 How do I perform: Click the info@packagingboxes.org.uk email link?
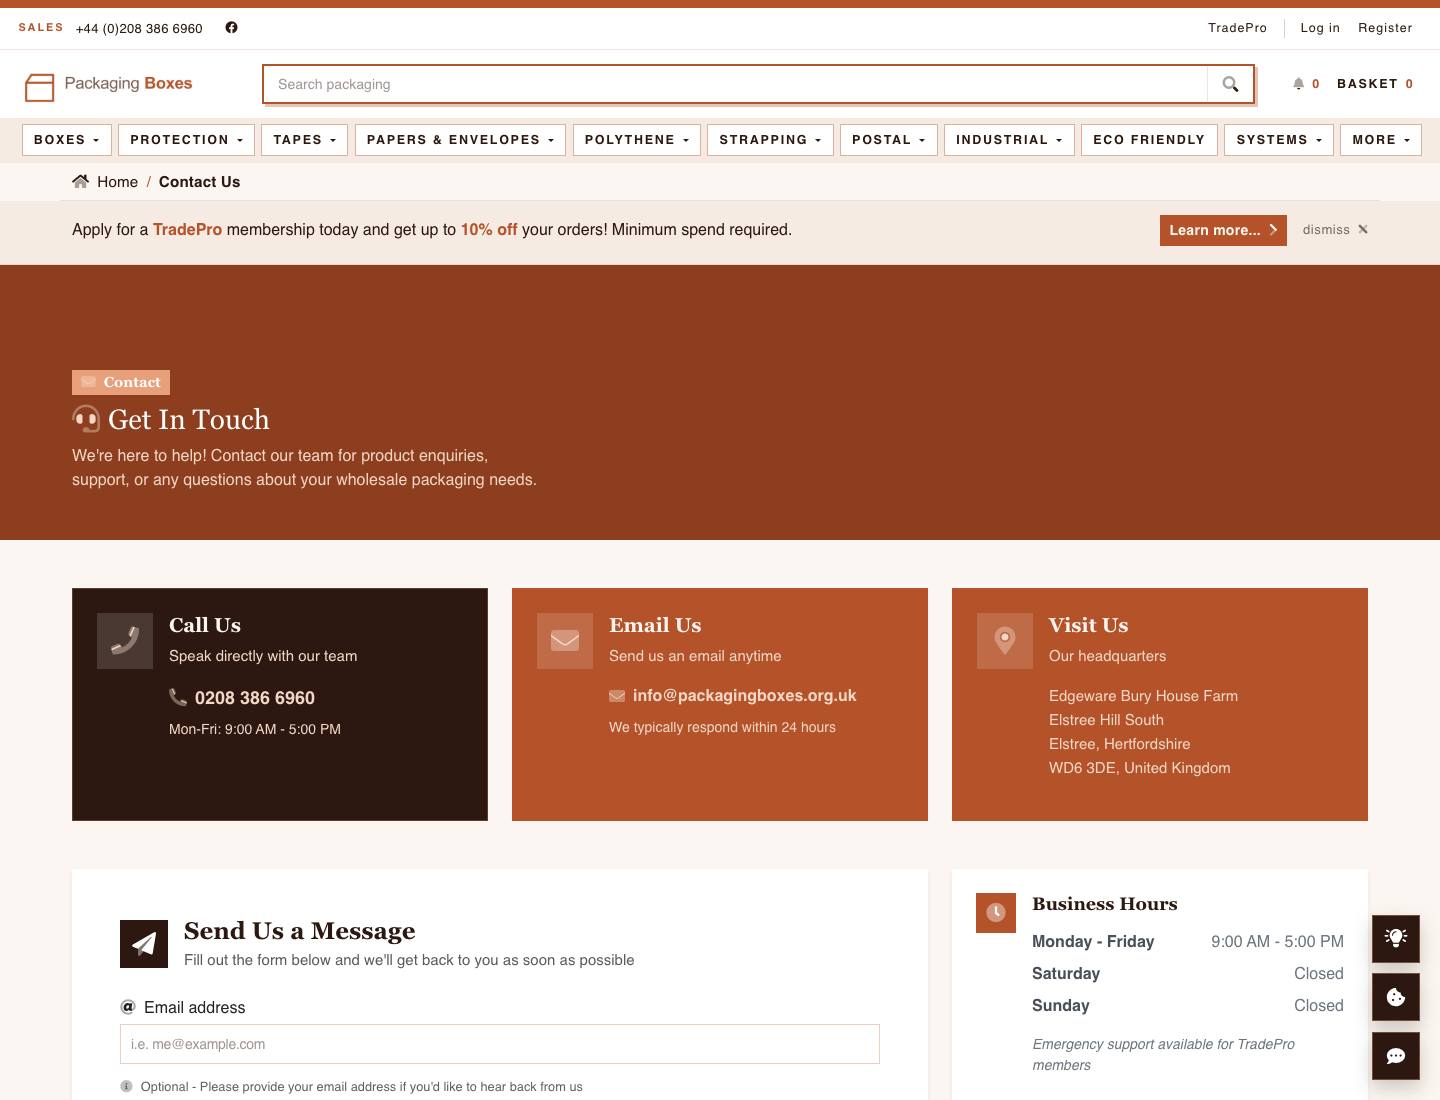[744, 695]
